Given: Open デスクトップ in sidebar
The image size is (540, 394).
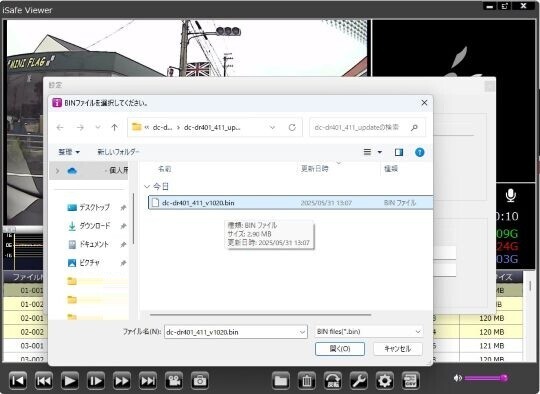Looking at the screenshot, I should (94, 207).
